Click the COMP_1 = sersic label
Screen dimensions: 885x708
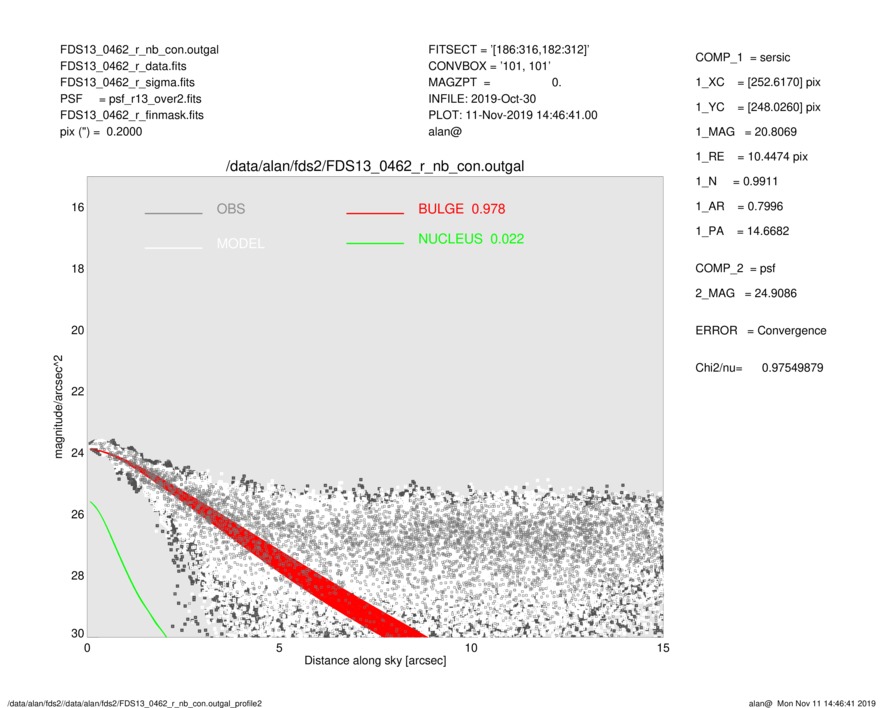pos(742,58)
